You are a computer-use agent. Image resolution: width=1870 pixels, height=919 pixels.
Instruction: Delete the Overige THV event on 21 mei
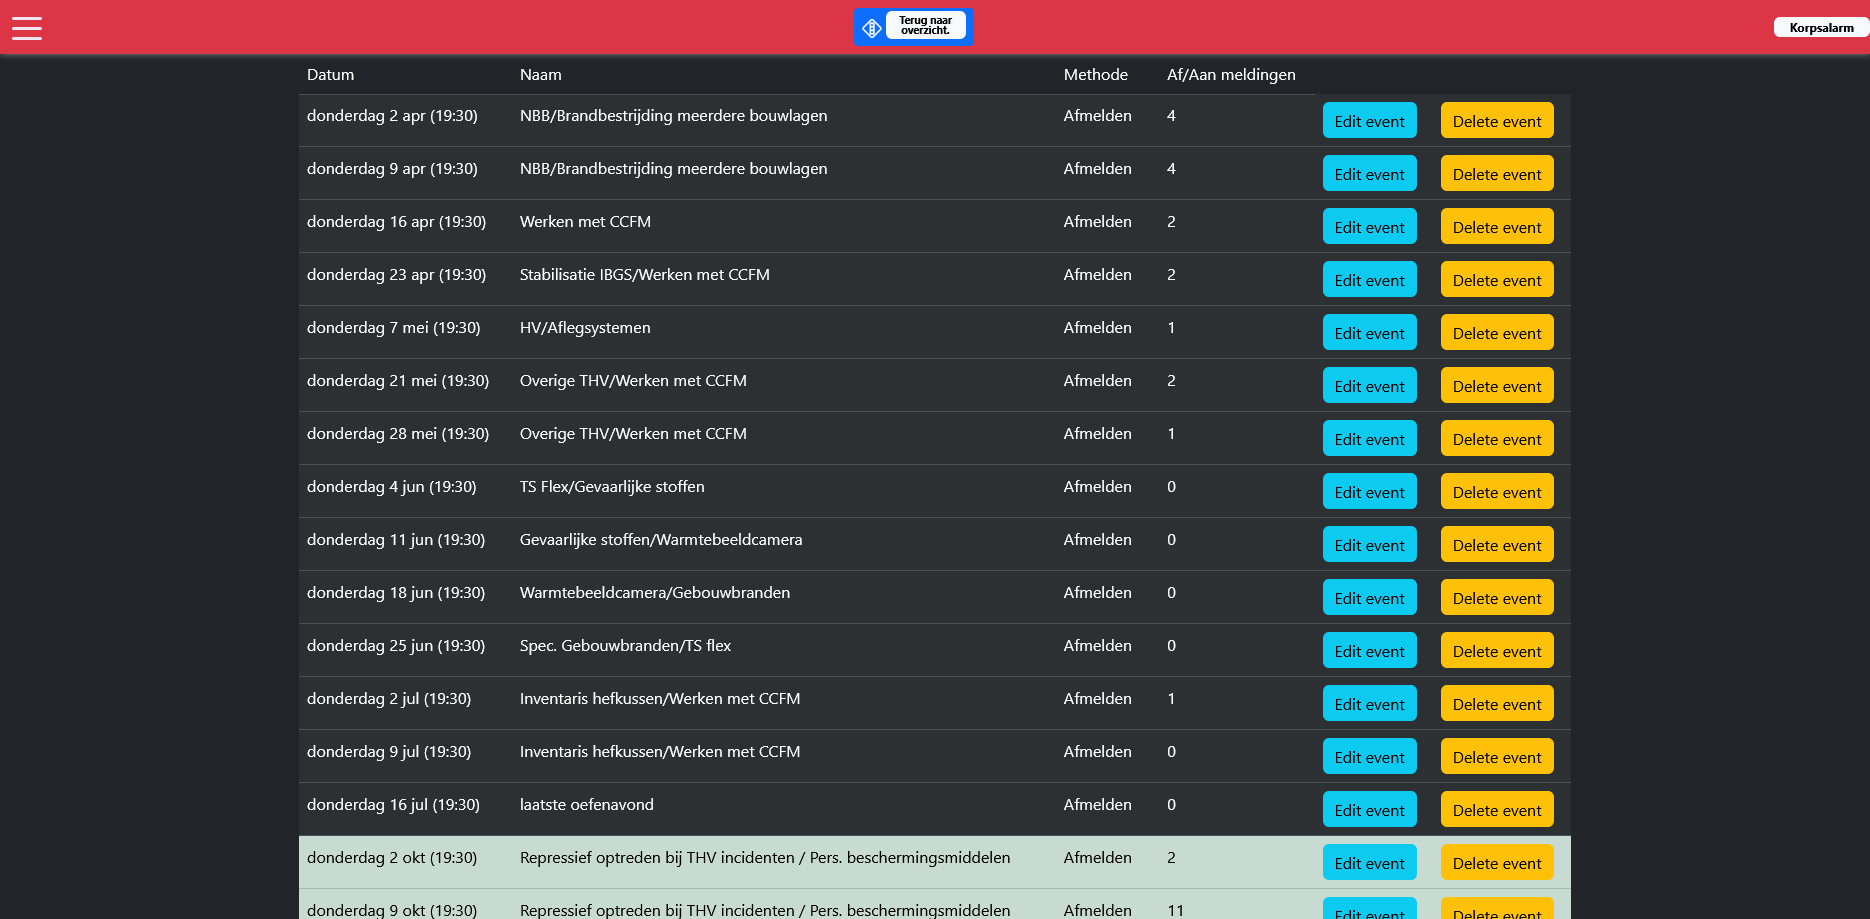(1496, 385)
